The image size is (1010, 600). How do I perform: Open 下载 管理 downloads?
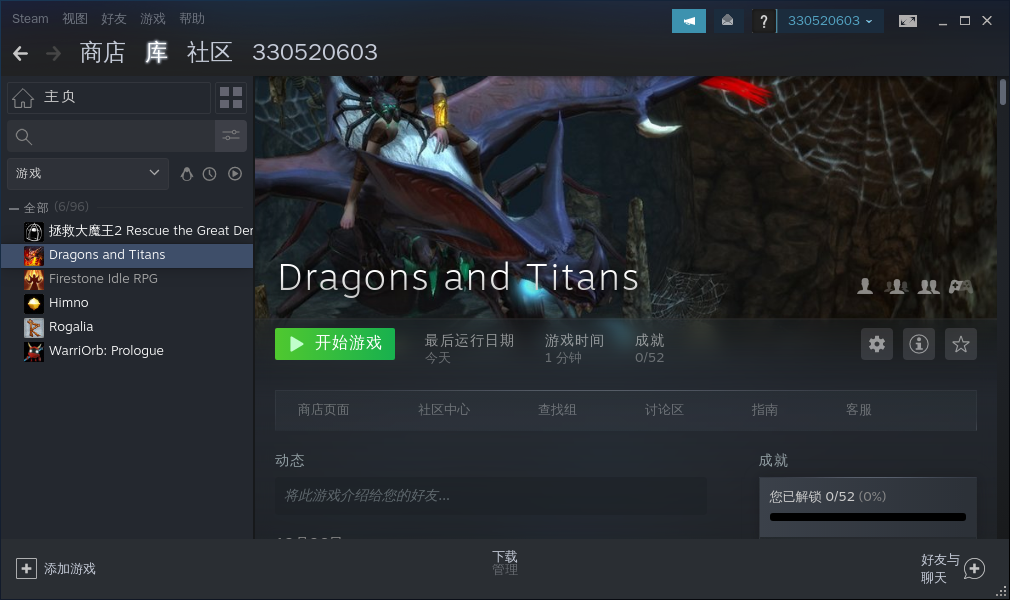(x=505, y=563)
